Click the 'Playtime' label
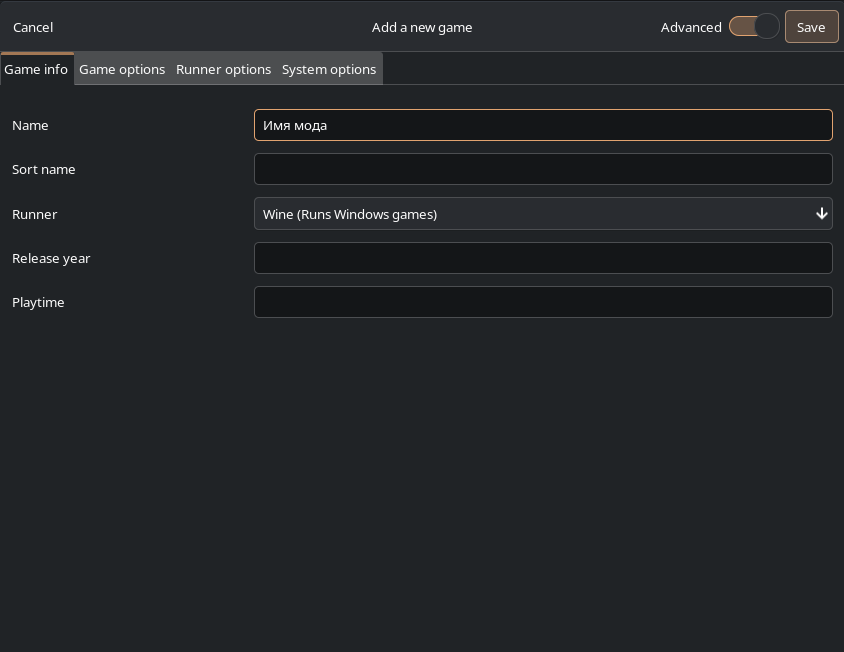Image resolution: width=844 pixels, height=652 pixels. pyautogui.click(x=38, y=302)
